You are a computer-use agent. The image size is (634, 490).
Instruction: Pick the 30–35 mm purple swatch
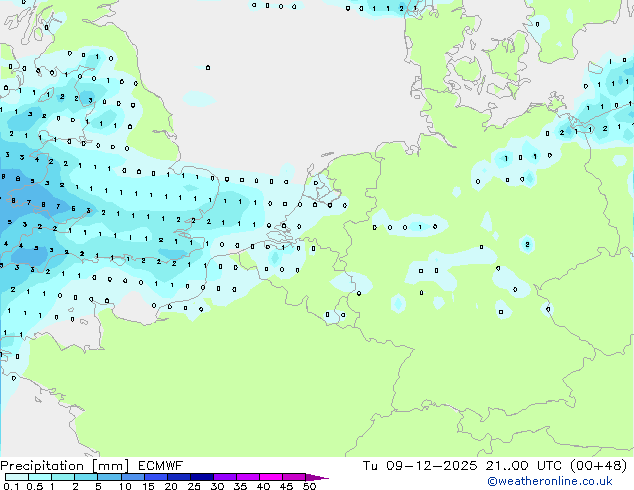[x=224, y=477]
